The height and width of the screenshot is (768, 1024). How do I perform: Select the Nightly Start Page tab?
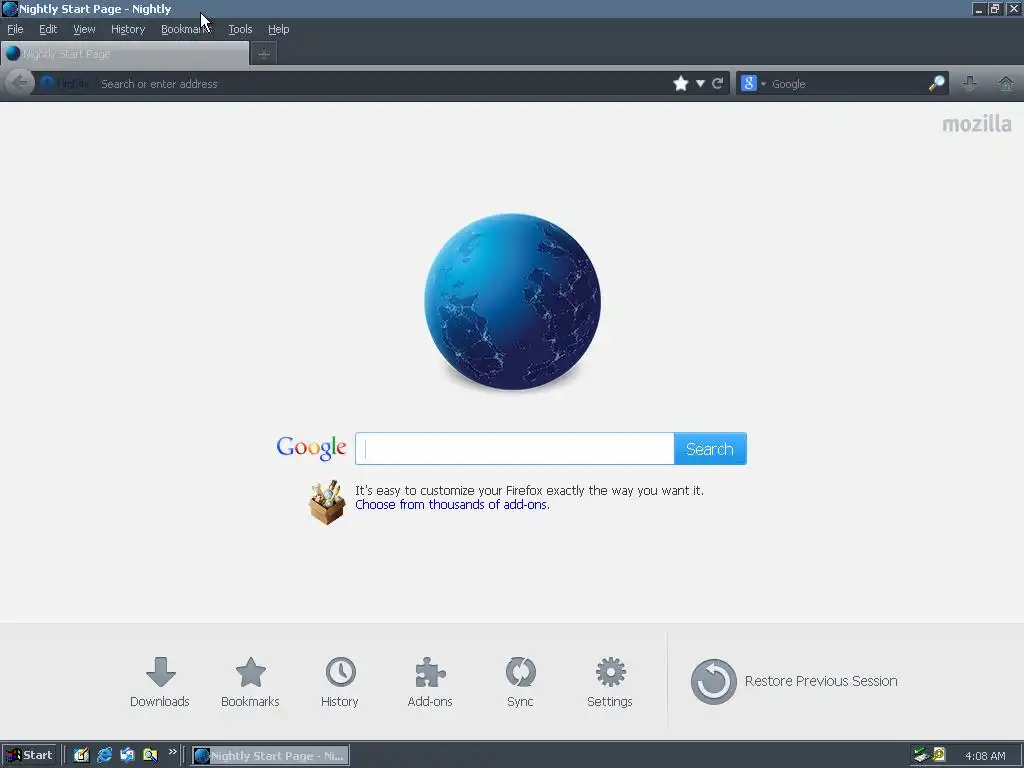[x=125, y=54]
